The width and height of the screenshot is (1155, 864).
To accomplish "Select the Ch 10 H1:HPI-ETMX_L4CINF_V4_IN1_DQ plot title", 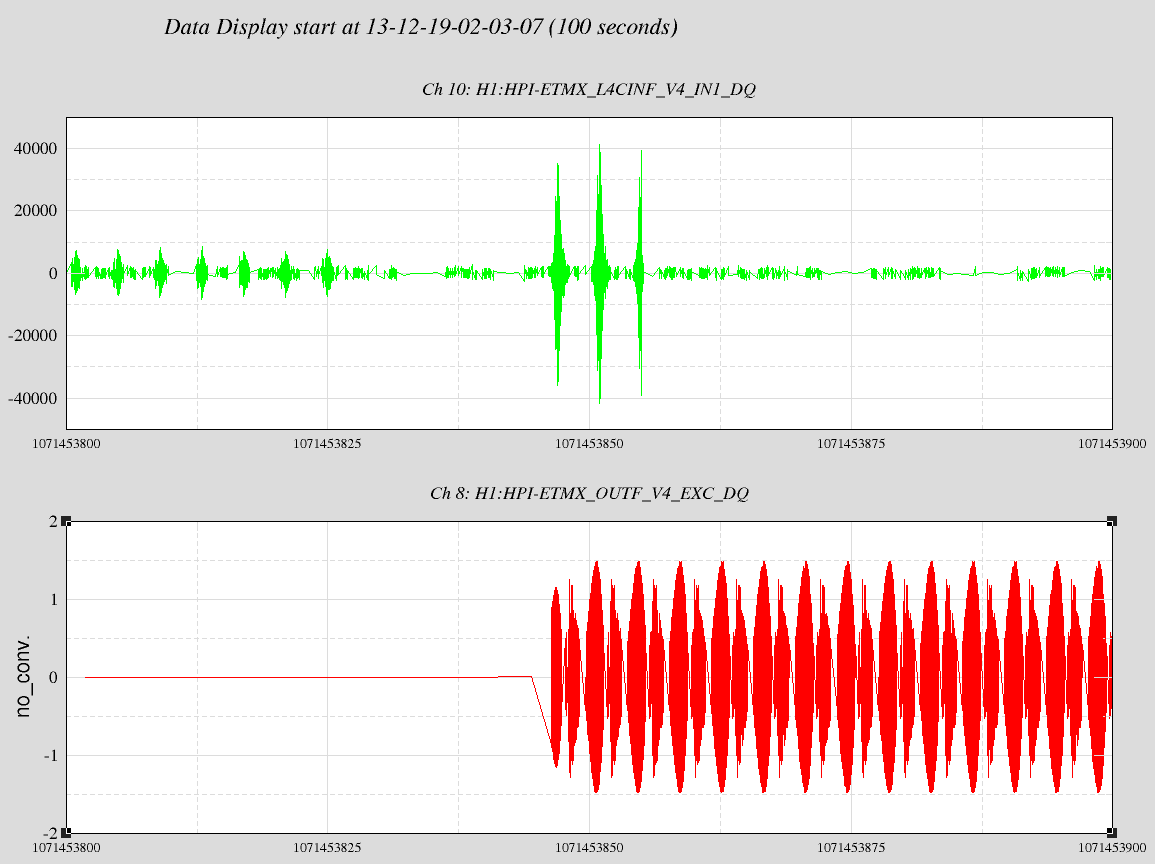I will click(589, 90).
